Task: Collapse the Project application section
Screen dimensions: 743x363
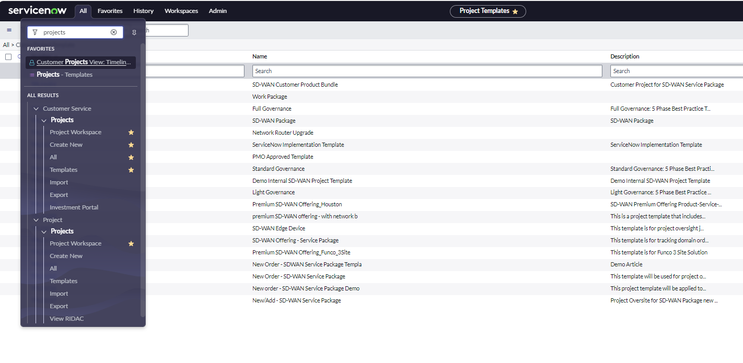Action: (36, 220)
